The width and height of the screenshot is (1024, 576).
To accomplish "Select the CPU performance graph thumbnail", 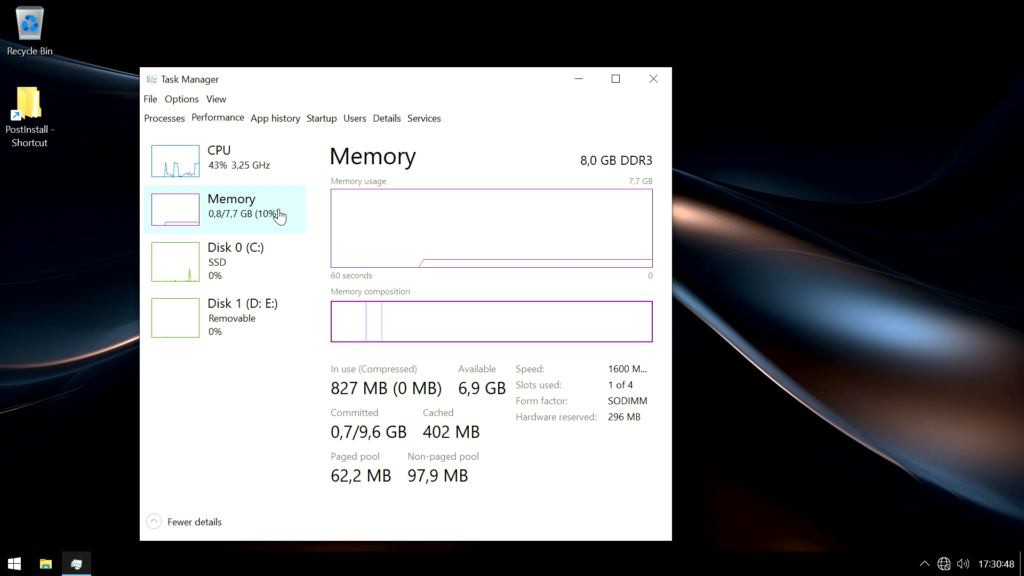I will [x=175, y=160].
